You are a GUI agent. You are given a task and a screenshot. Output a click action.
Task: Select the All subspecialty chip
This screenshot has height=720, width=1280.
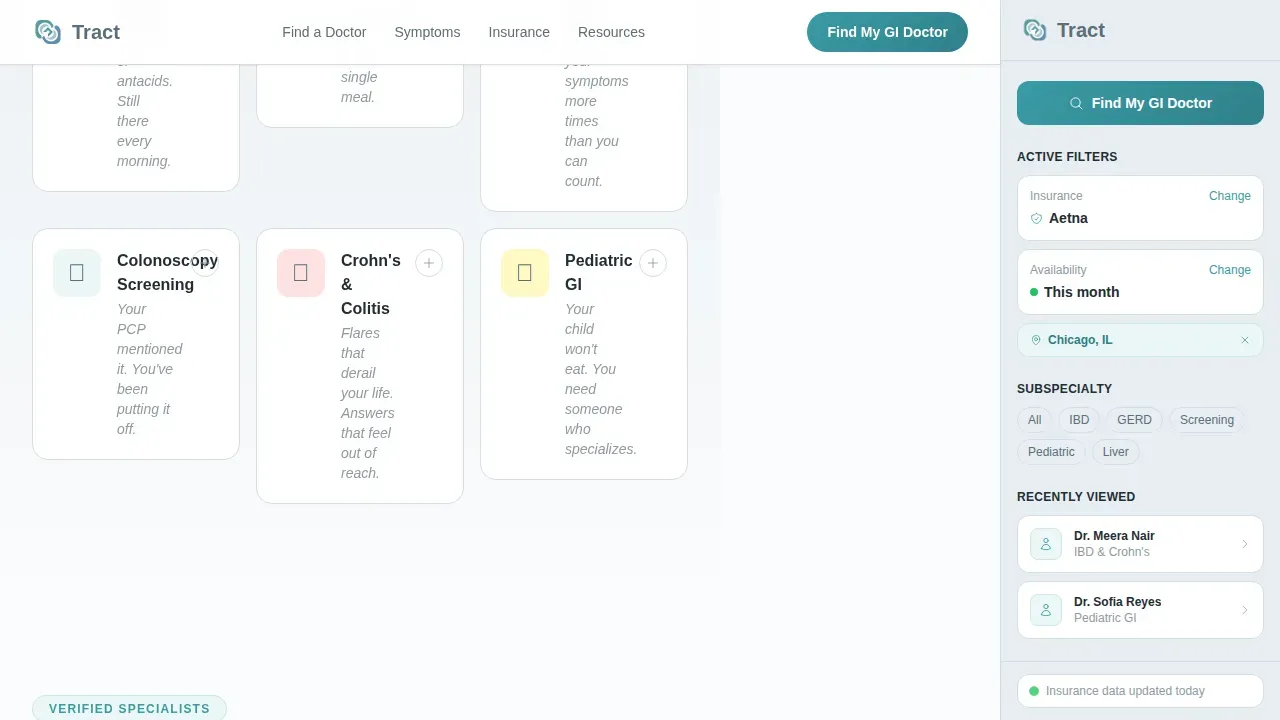click(1034, 420)
